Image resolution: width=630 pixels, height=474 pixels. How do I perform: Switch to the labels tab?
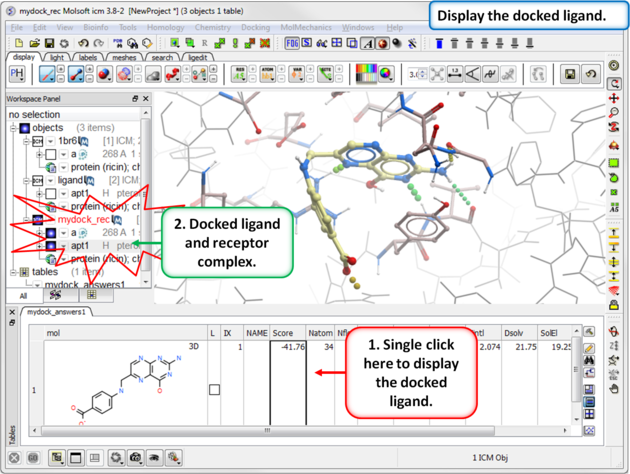[88, 58]
